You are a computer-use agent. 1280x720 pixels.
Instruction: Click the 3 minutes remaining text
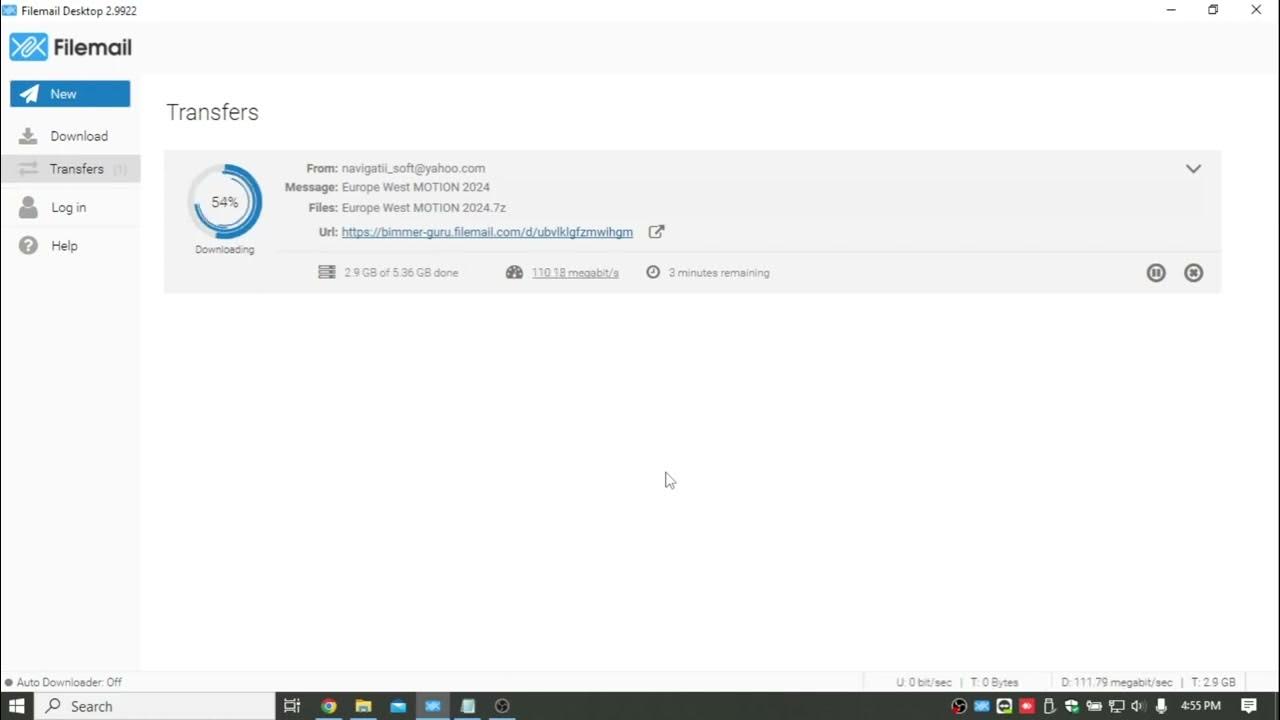(x=719, y=272)
